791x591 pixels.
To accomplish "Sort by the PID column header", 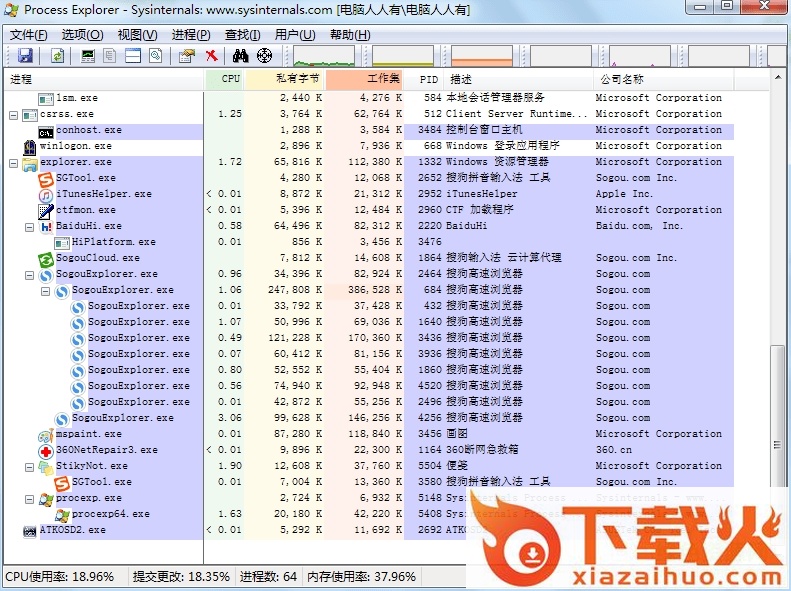I will [429, 78].
